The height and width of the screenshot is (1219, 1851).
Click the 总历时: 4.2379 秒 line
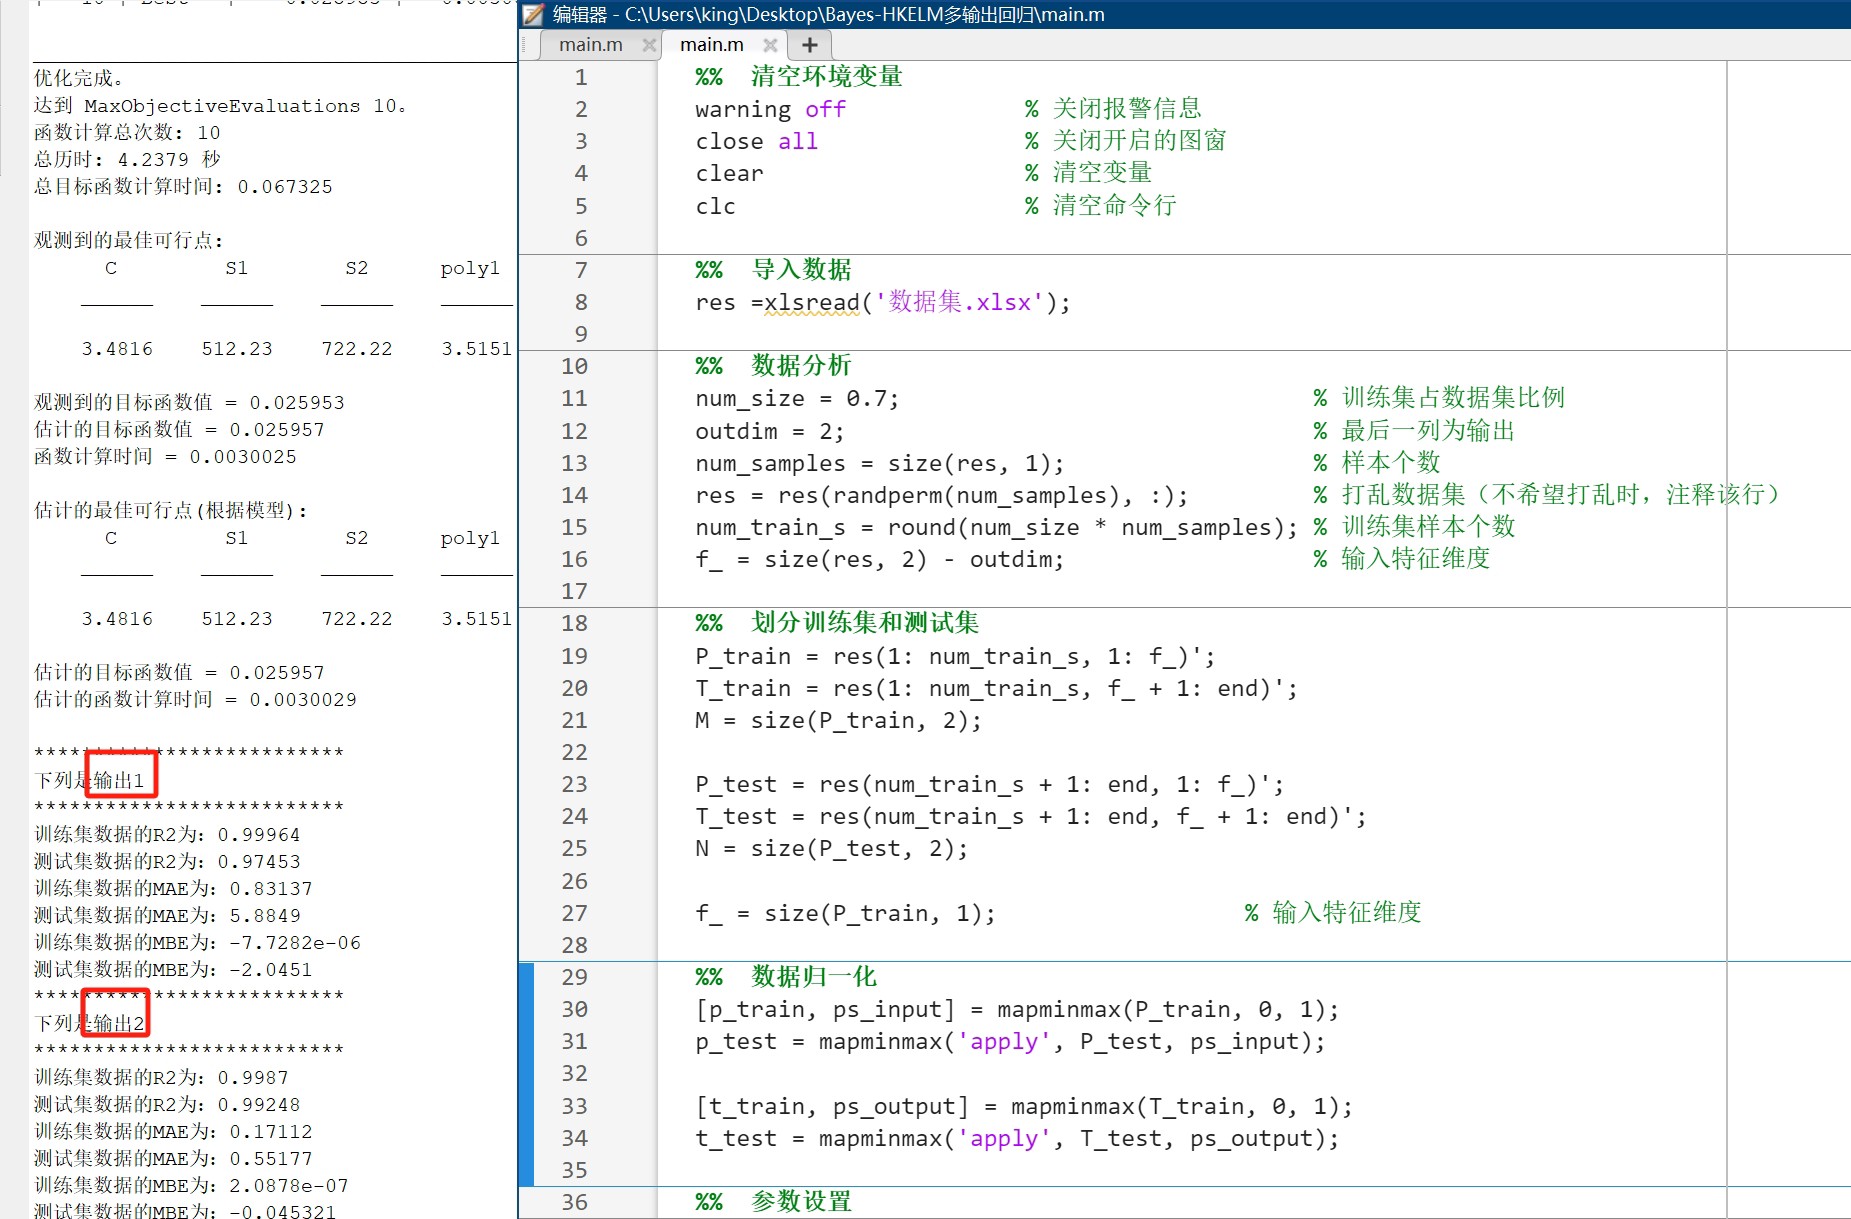point(127,159)
